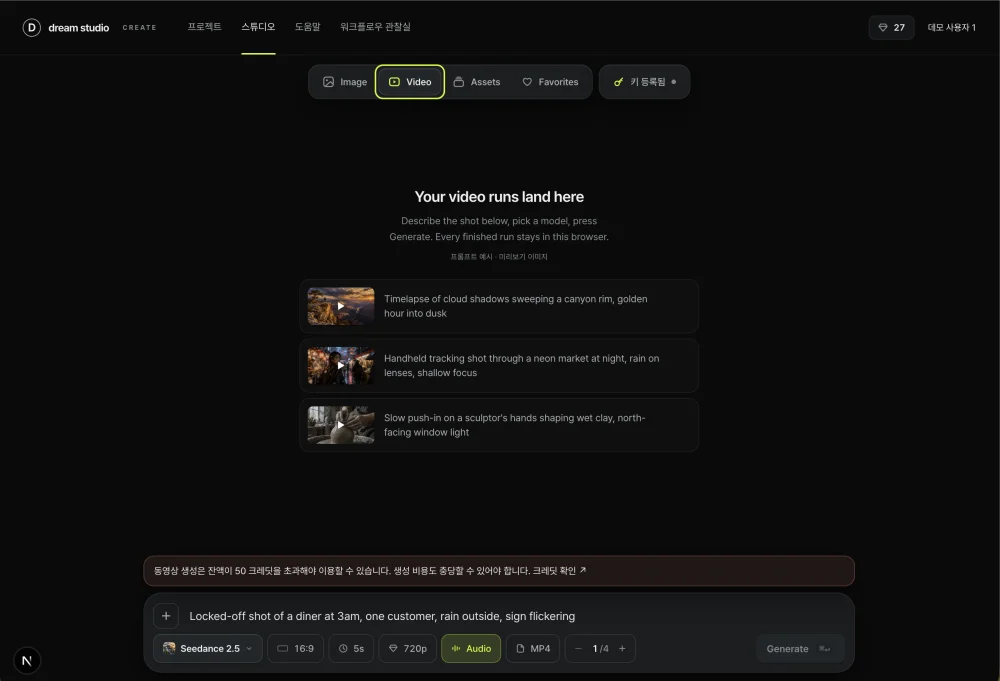Toggle the Audio option off

[x=471, y=648]
